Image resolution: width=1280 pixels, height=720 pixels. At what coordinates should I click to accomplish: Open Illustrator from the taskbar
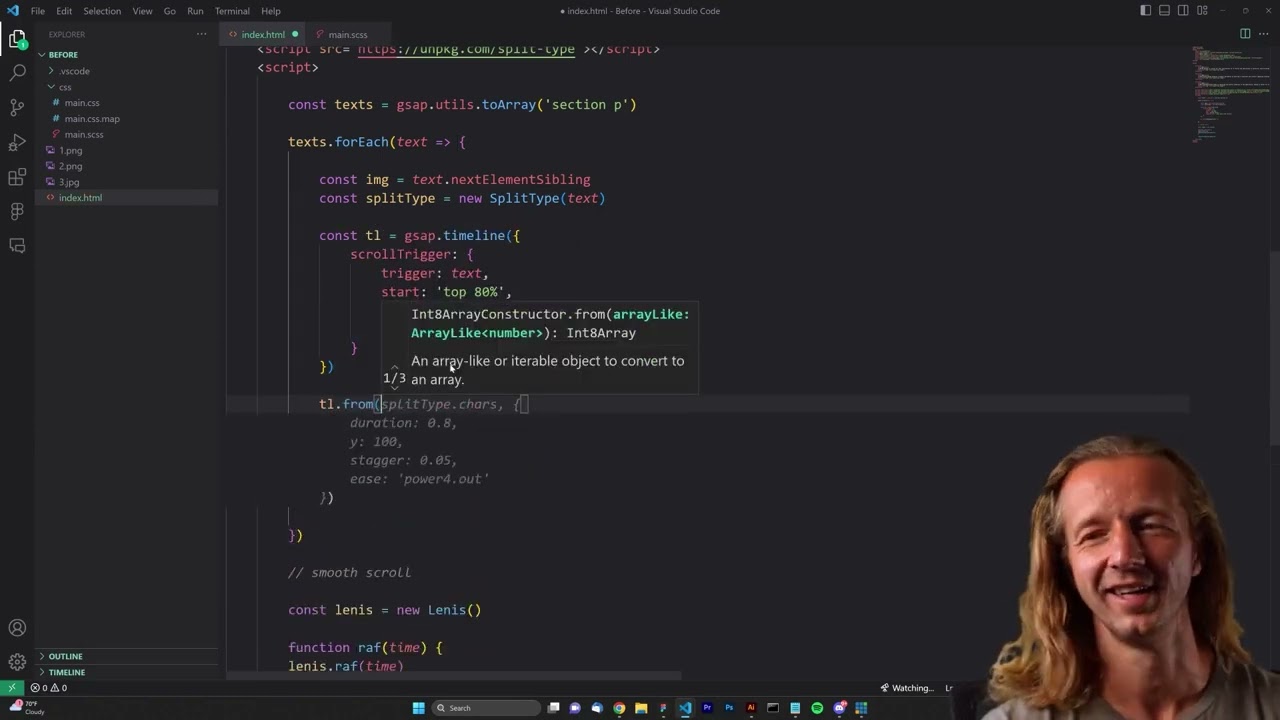(x=751, y=708)
